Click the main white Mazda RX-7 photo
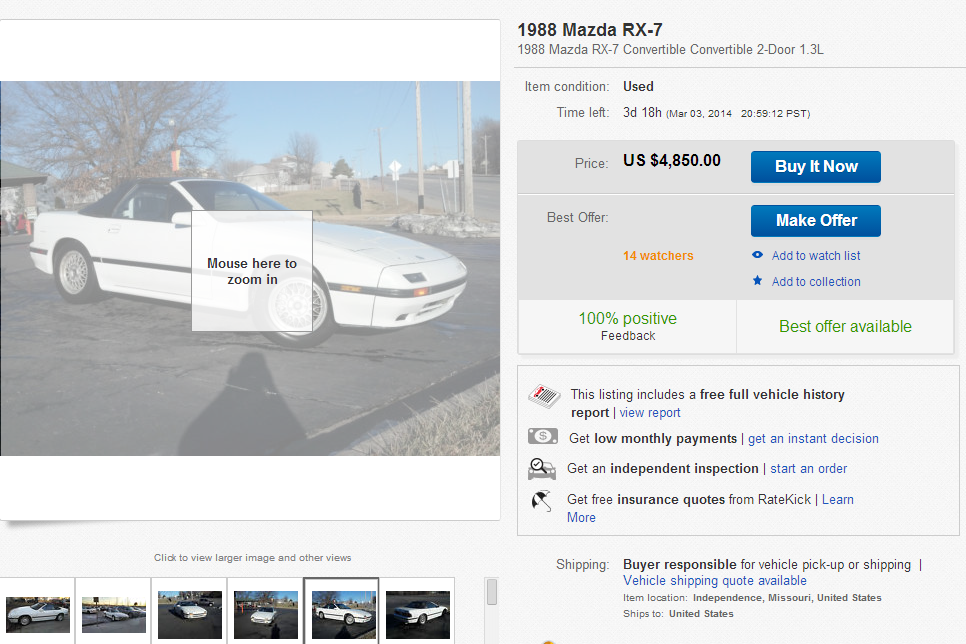966x644 pixels. pos(250,269)
